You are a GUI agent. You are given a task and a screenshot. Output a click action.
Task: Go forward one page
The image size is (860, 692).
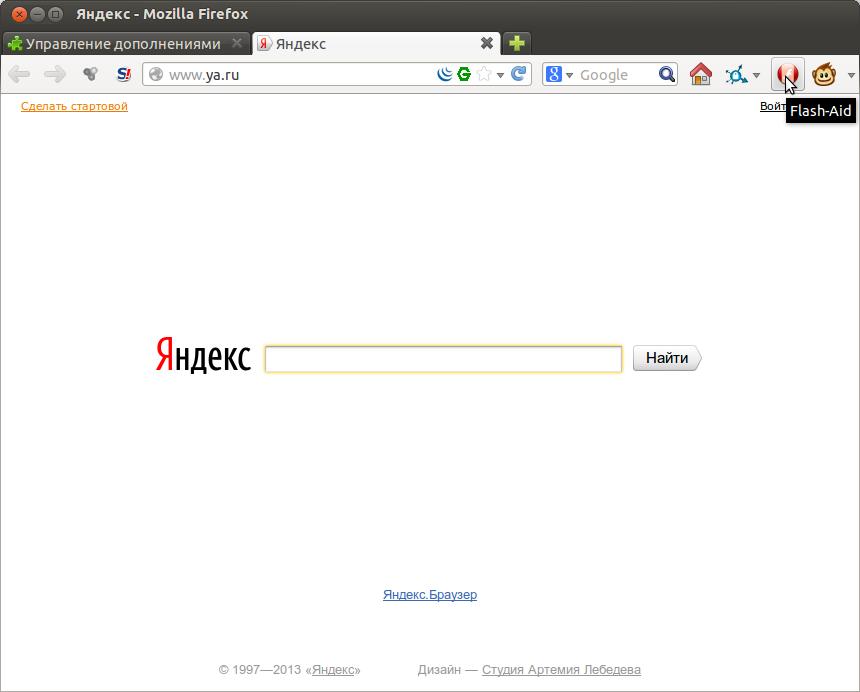(54, 74)
